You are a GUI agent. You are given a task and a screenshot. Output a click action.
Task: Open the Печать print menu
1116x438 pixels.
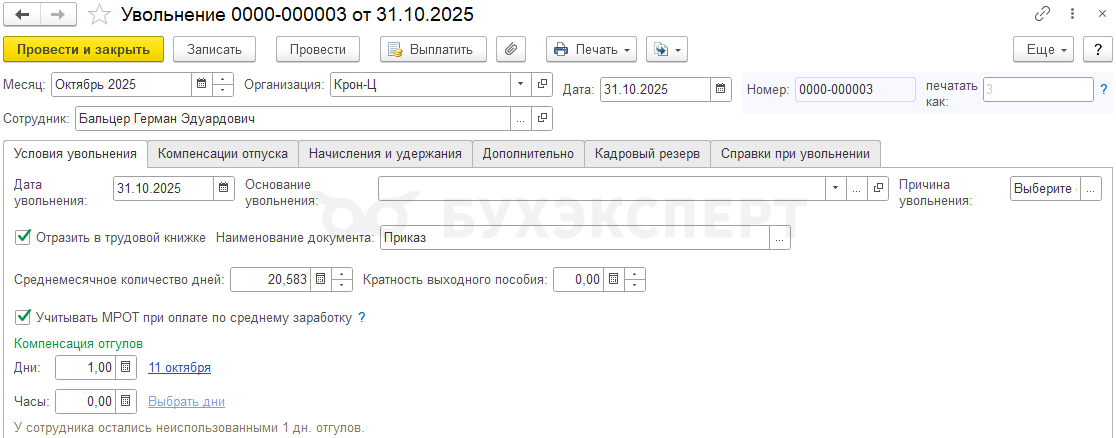tap(591, 50)
